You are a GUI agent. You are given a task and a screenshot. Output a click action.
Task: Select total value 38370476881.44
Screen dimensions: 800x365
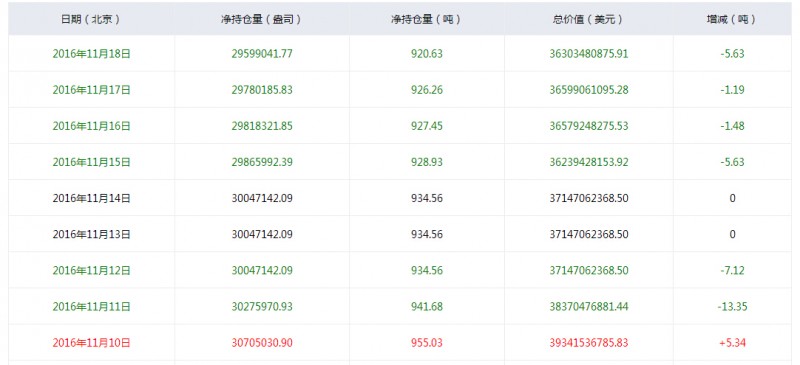(589, 306)
